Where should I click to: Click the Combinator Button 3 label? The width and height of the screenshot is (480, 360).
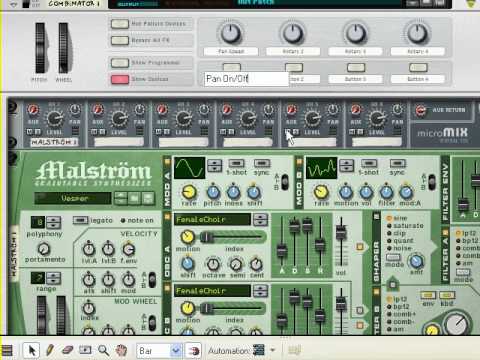355,79
